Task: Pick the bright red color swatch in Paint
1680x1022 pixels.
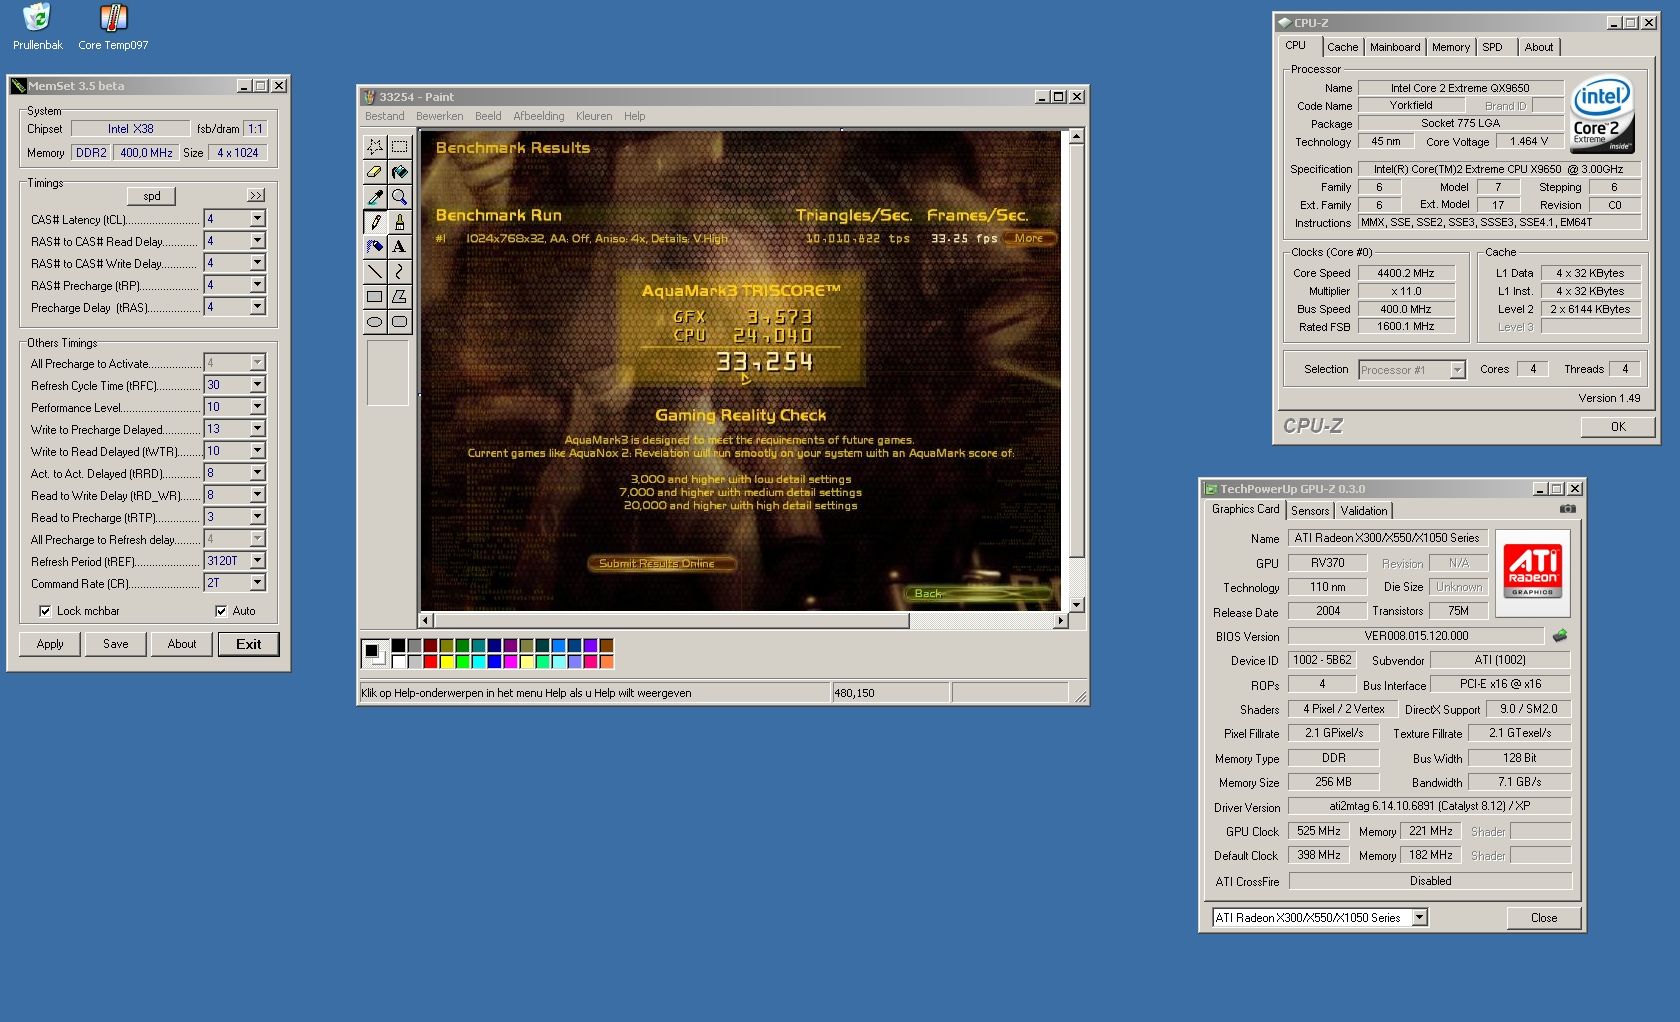Action: (430, 661)
